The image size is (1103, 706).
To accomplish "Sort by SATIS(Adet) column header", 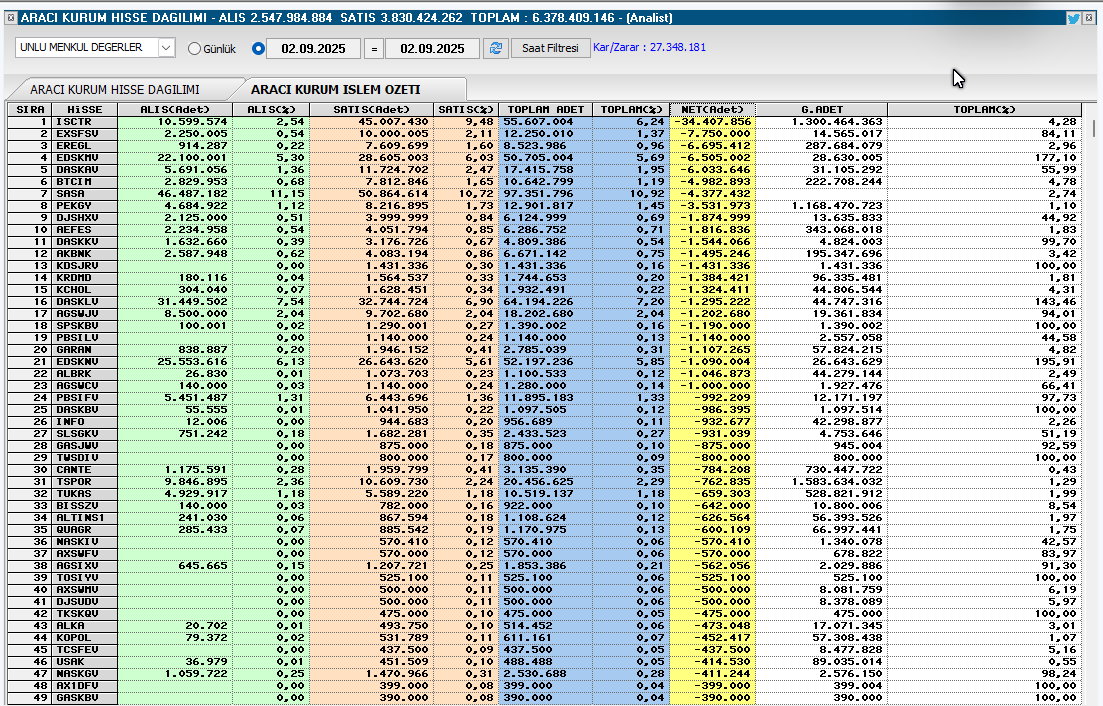I will pos(371,110).
